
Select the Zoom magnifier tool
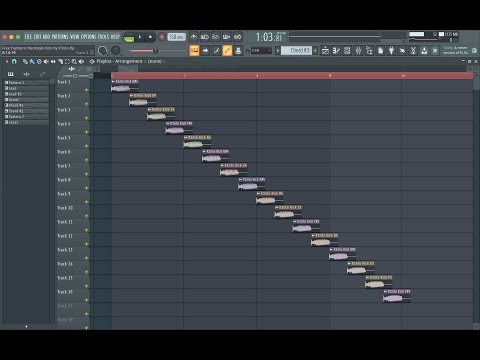coord(74,61)
